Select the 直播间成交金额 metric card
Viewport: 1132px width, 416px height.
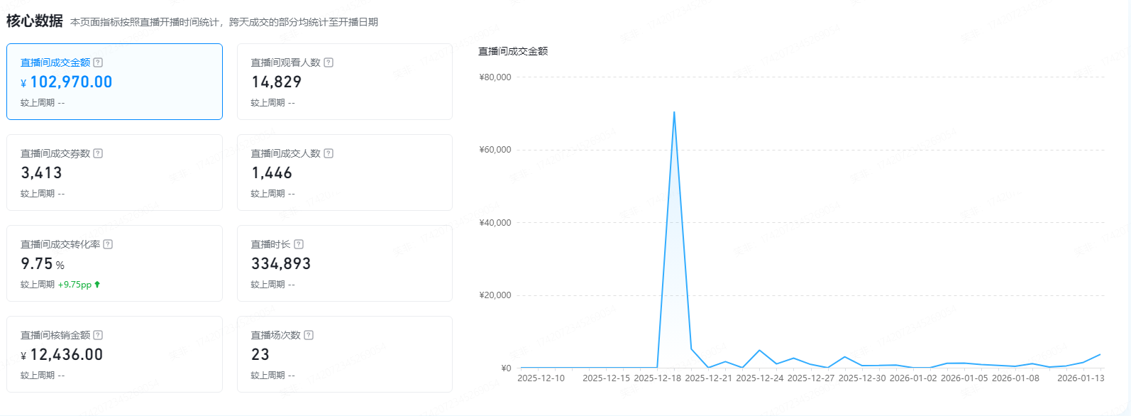114,82
